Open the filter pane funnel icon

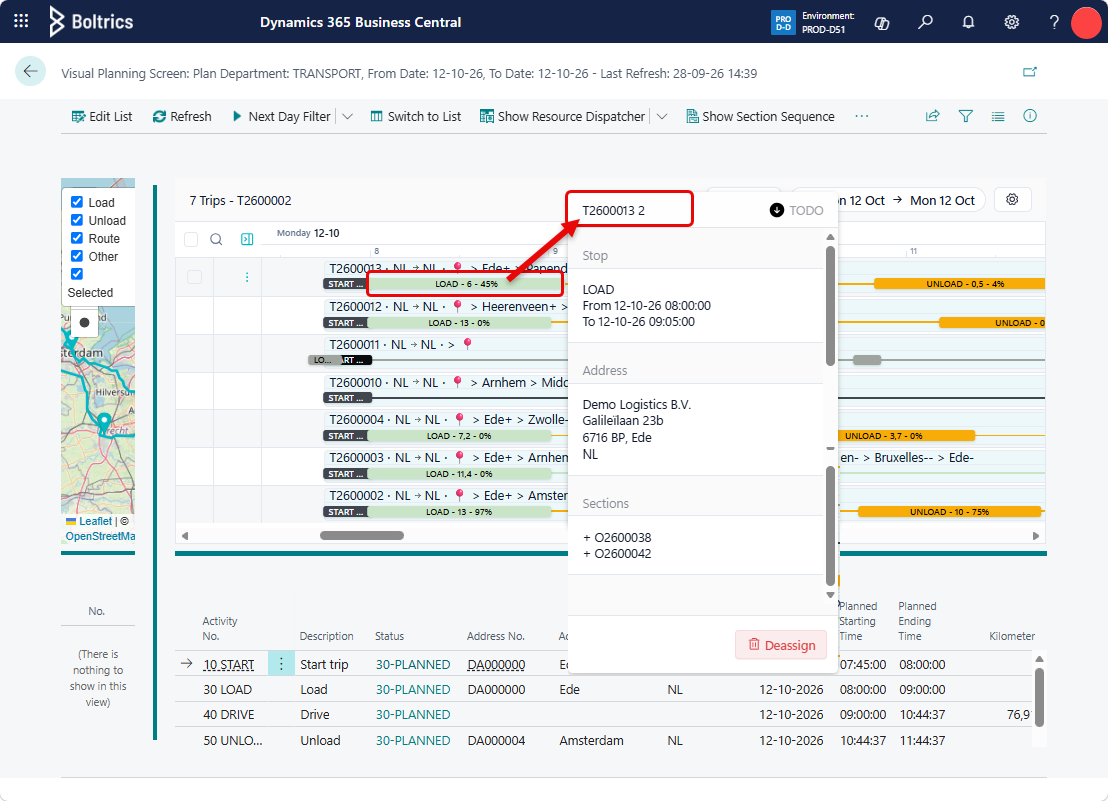[x=965, y=116]
